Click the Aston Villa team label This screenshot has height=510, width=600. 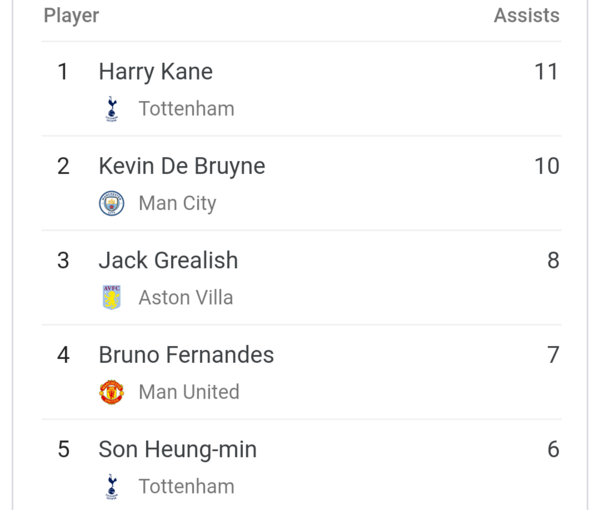tap(186, 298)
